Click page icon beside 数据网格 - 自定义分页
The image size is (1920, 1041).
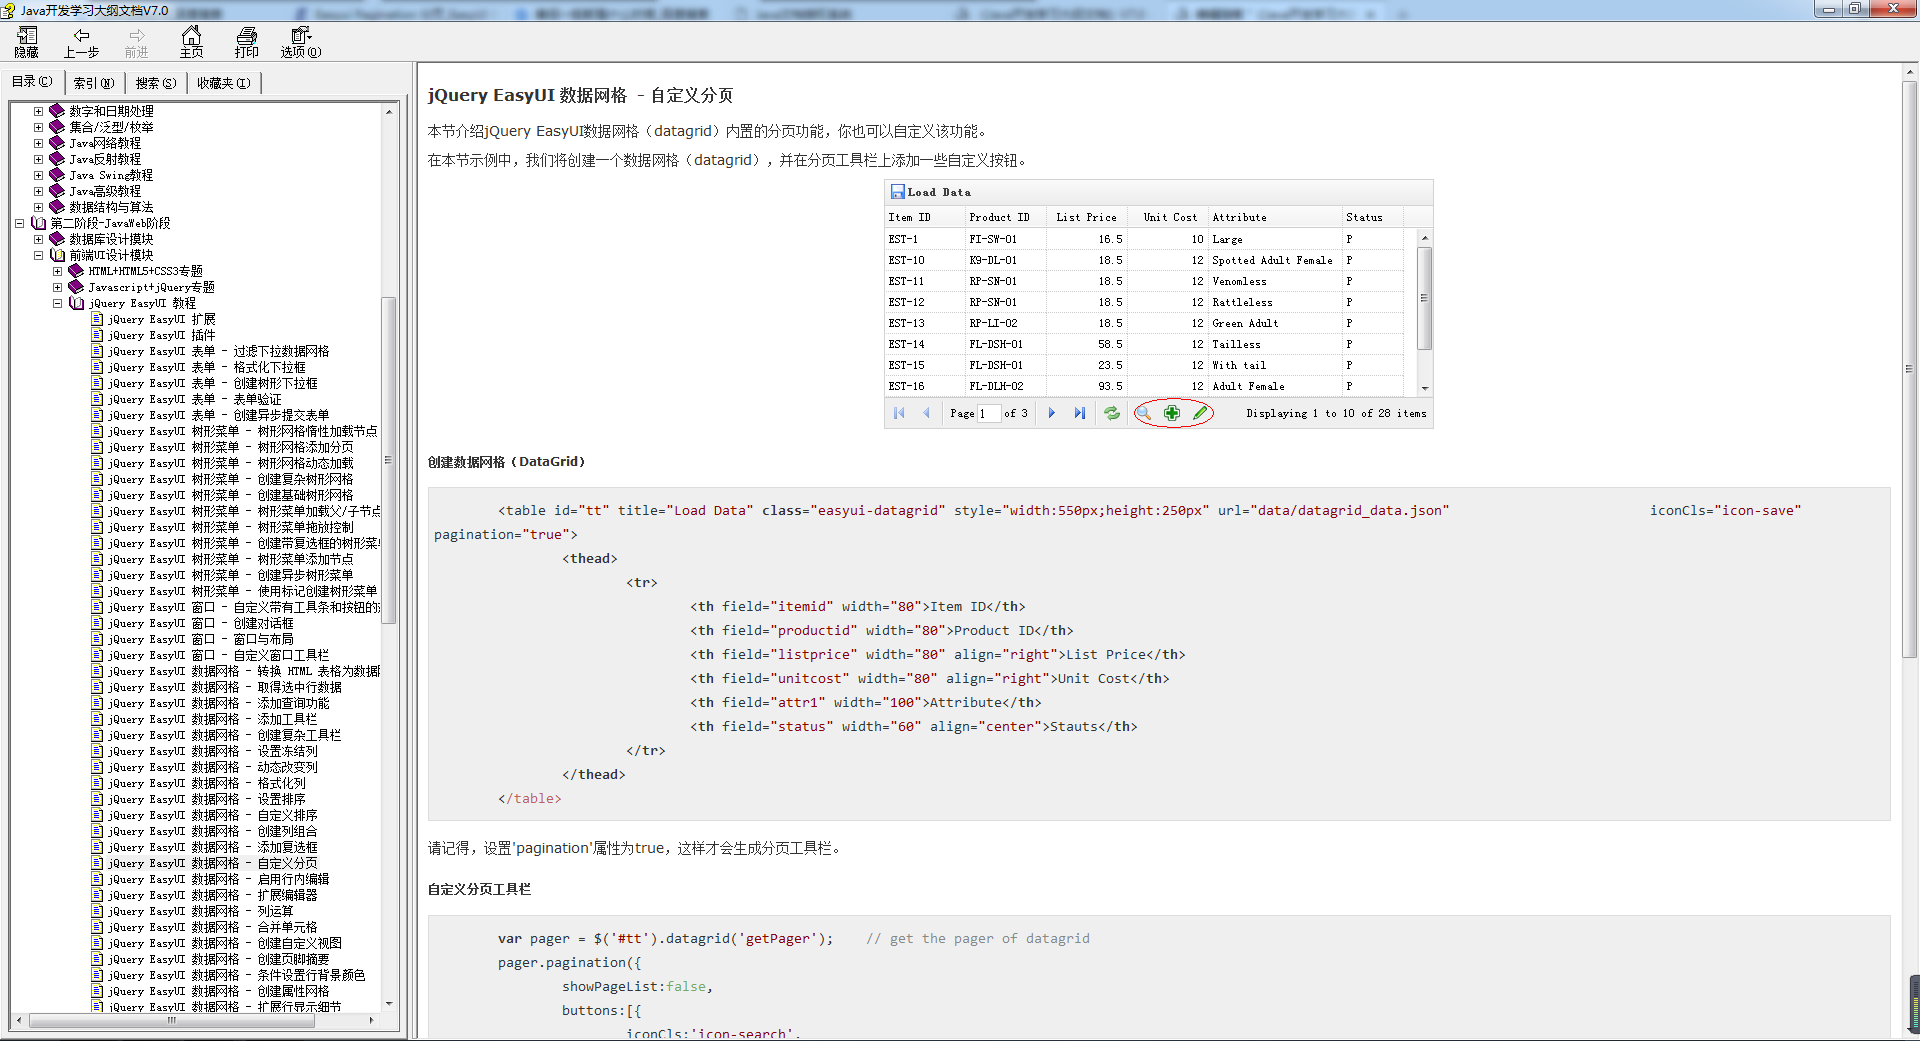point(97,863)
